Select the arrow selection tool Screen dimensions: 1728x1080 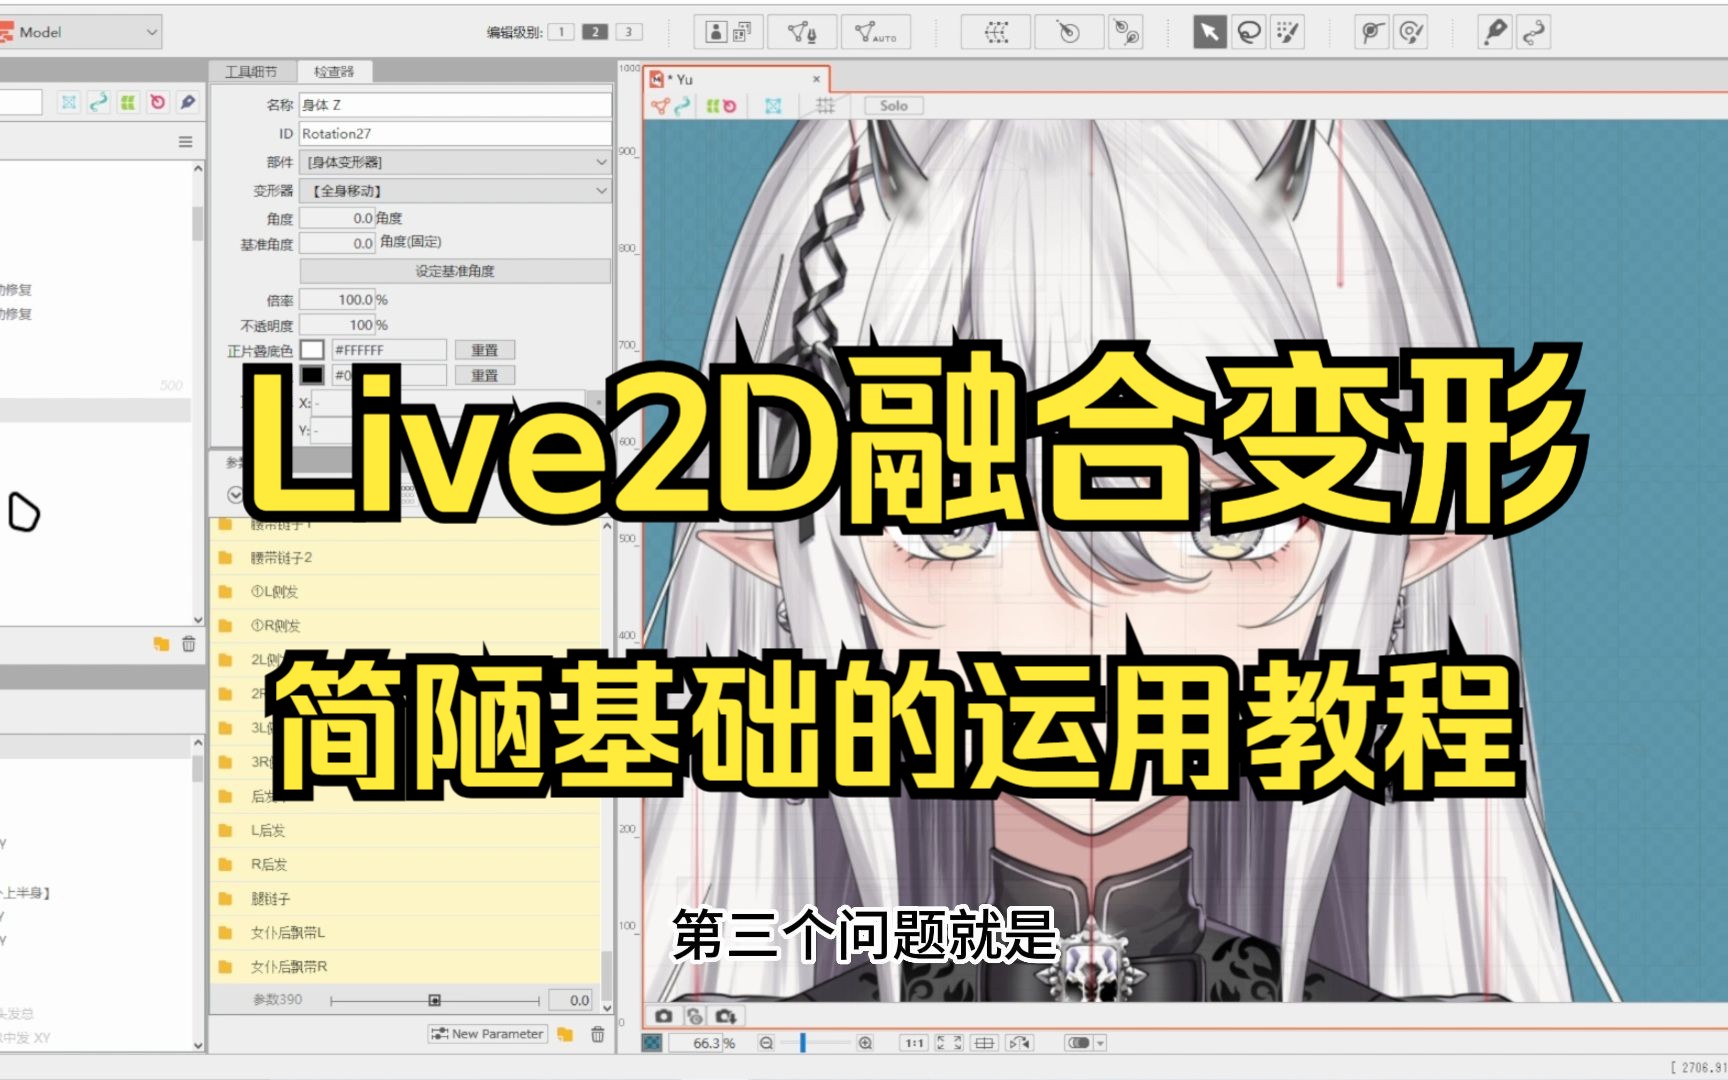coord(1209,33)
